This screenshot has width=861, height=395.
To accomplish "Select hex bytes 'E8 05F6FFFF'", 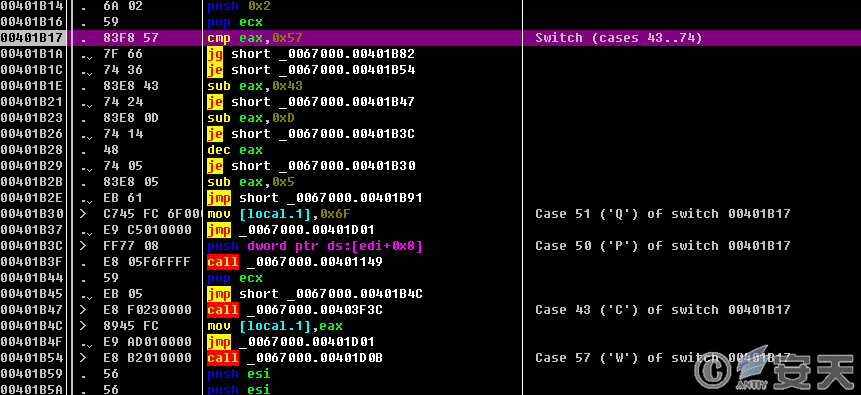I will 147,262.
